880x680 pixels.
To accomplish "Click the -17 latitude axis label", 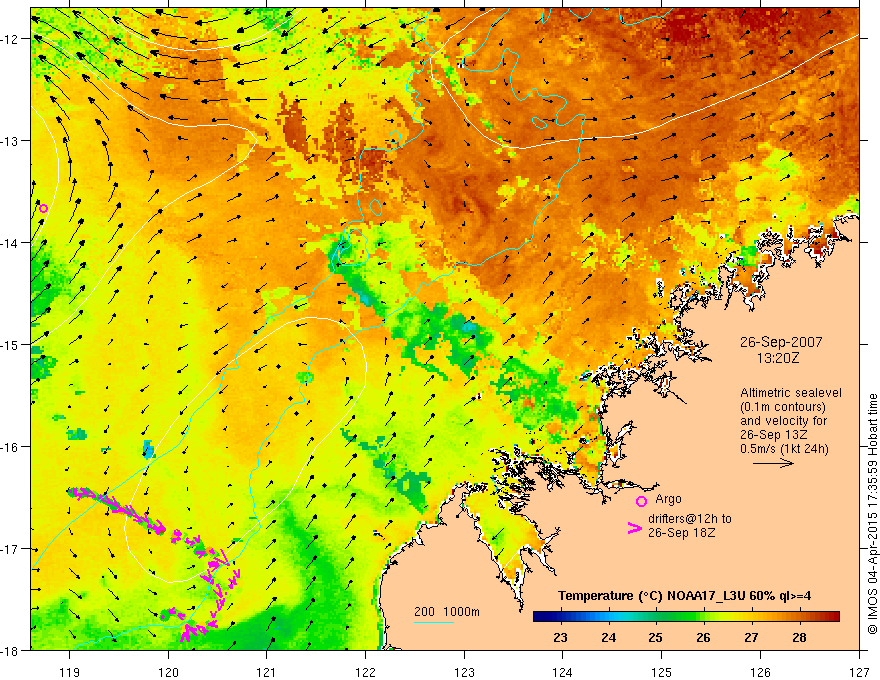I will tap(11, 549).
